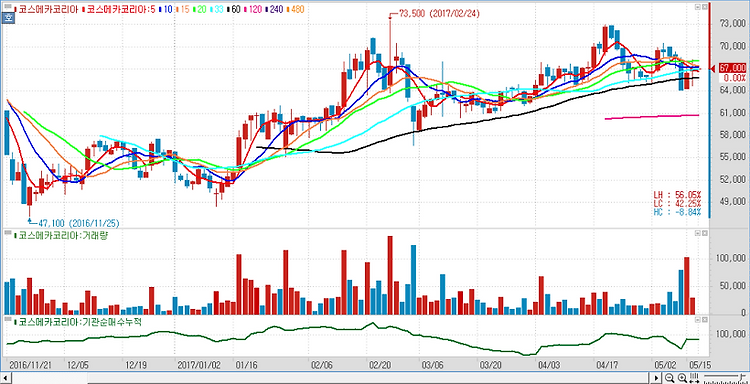The image size is (750, 384).
Task: Click the LC : 42.25% statistic
Action: pos(677,203)
